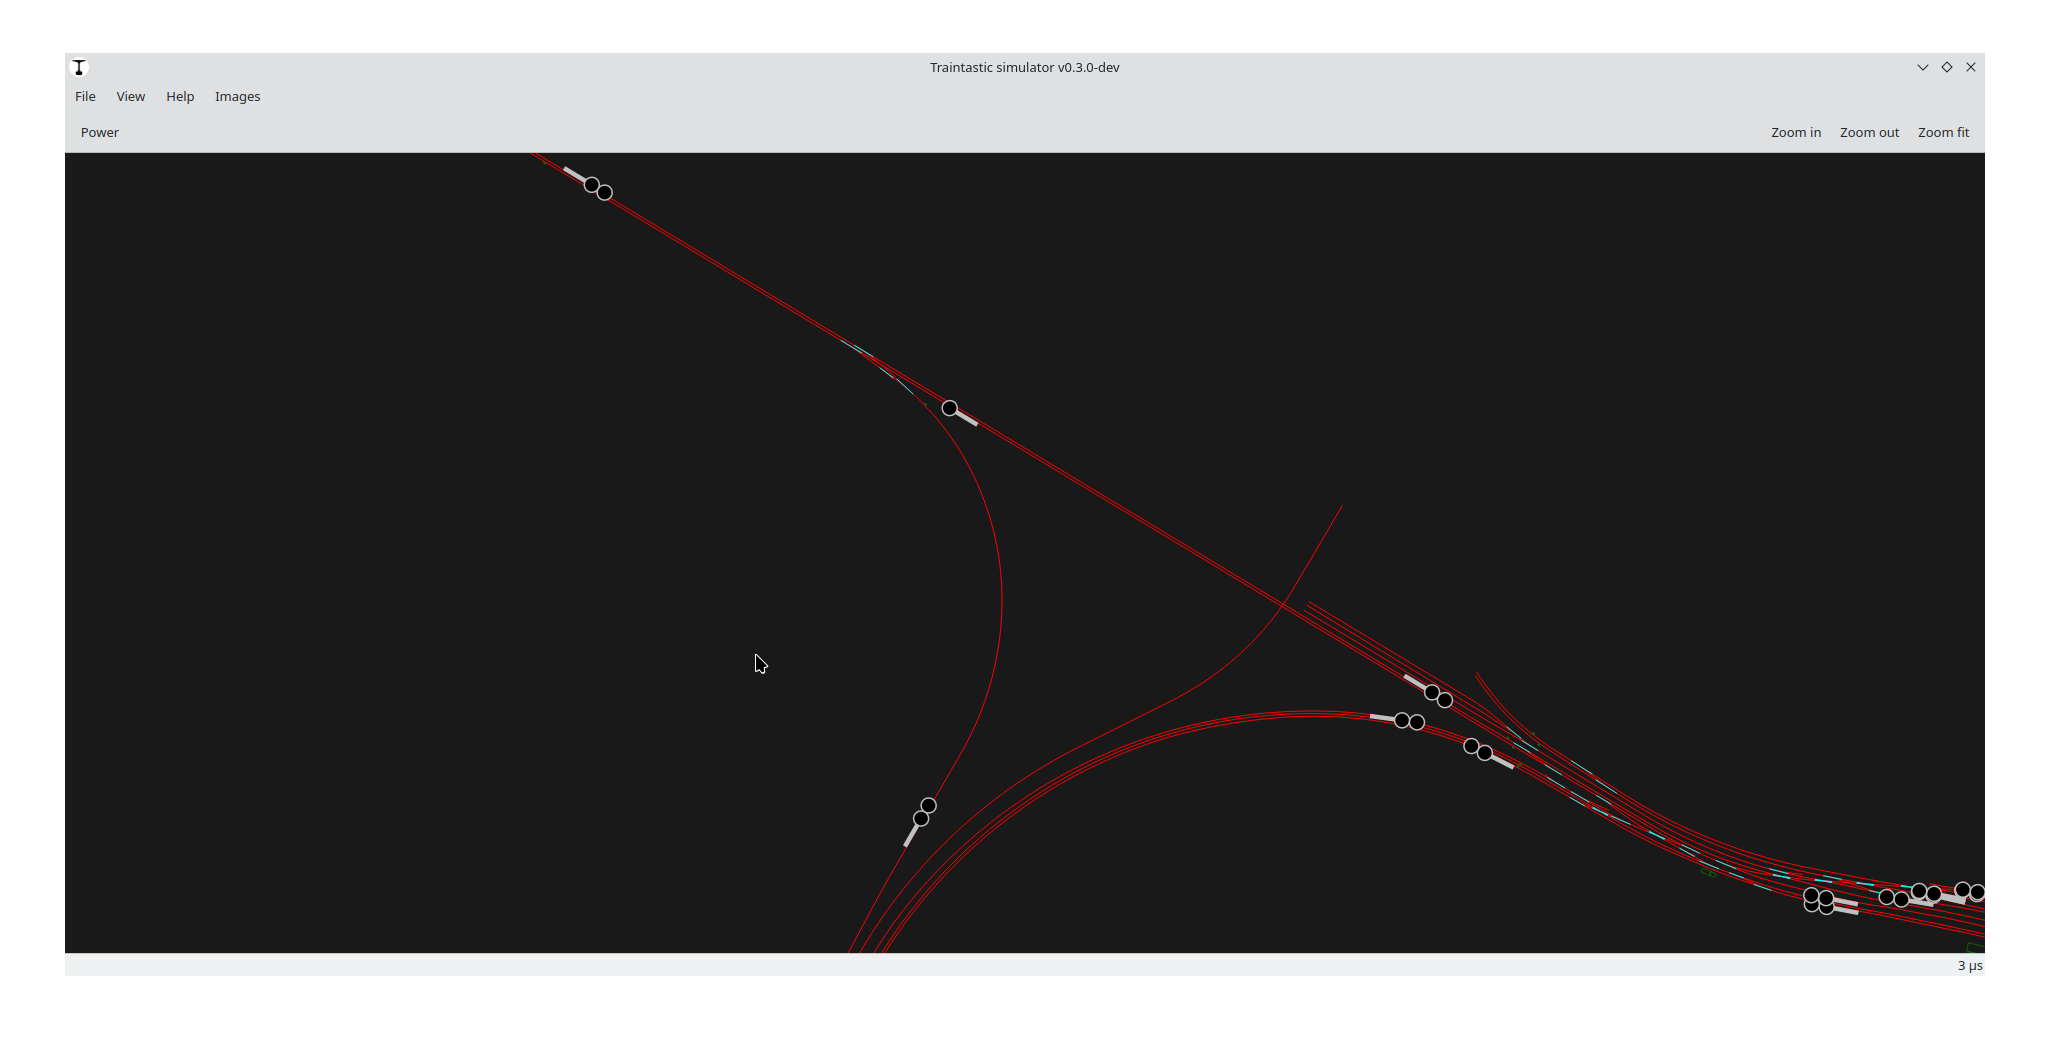This screenshot has height=1053, width=2050.
Task: Open the Help menu
Action: 180,96
